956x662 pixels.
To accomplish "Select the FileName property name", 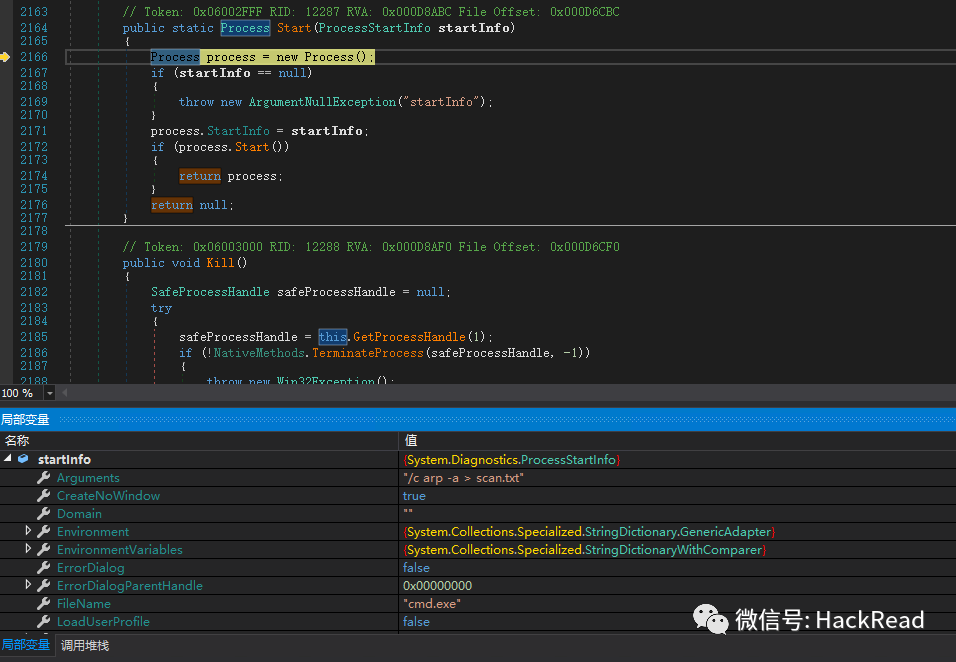I will pos(84,603).
